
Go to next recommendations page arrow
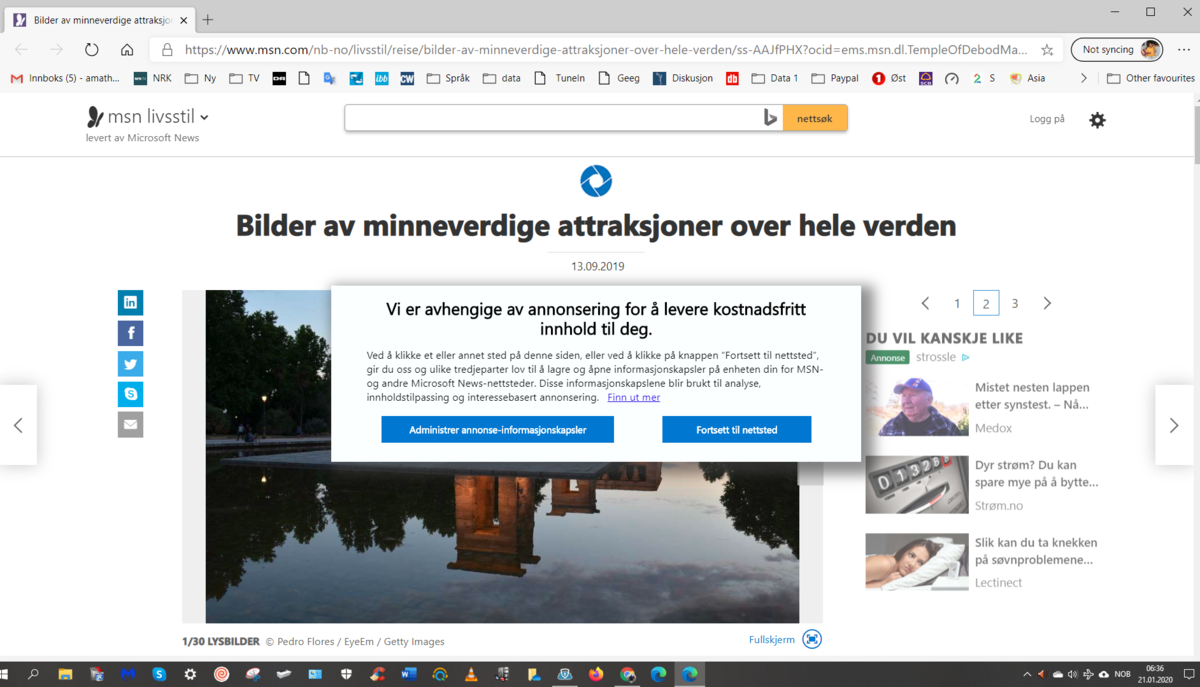1047,303
